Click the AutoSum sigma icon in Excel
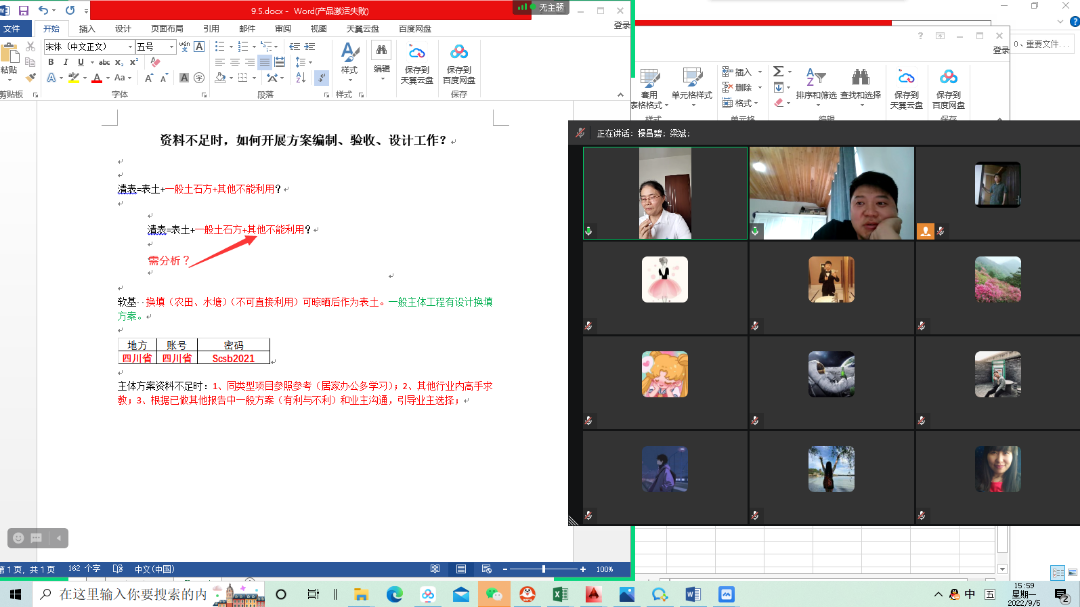 coord(778,72)
